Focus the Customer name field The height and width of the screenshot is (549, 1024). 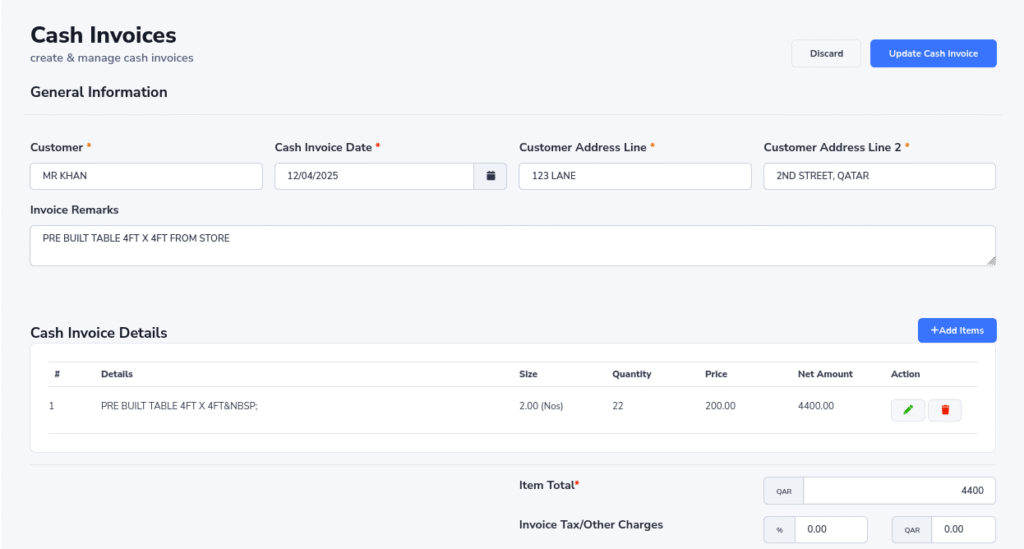coord(146,176)
